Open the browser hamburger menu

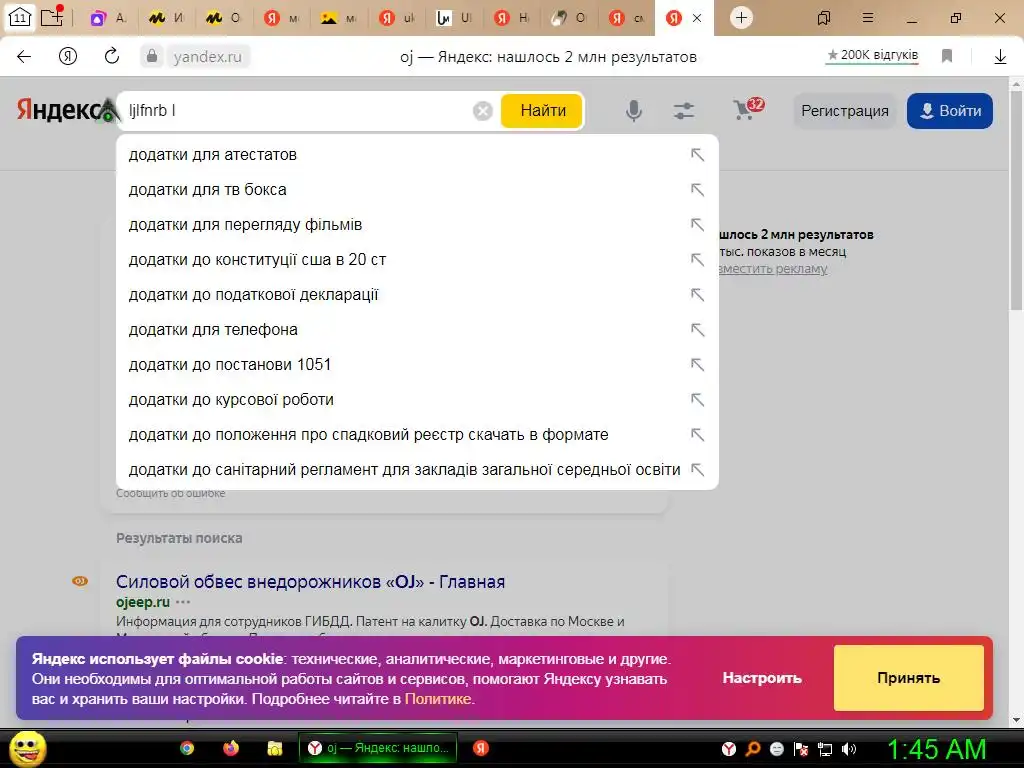pos(868,18)
